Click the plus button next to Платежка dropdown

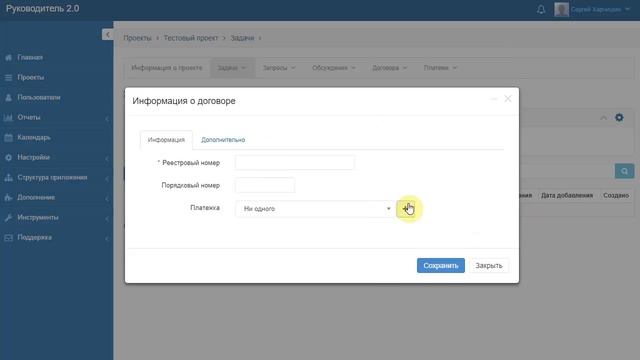click(x=406, y=209)
